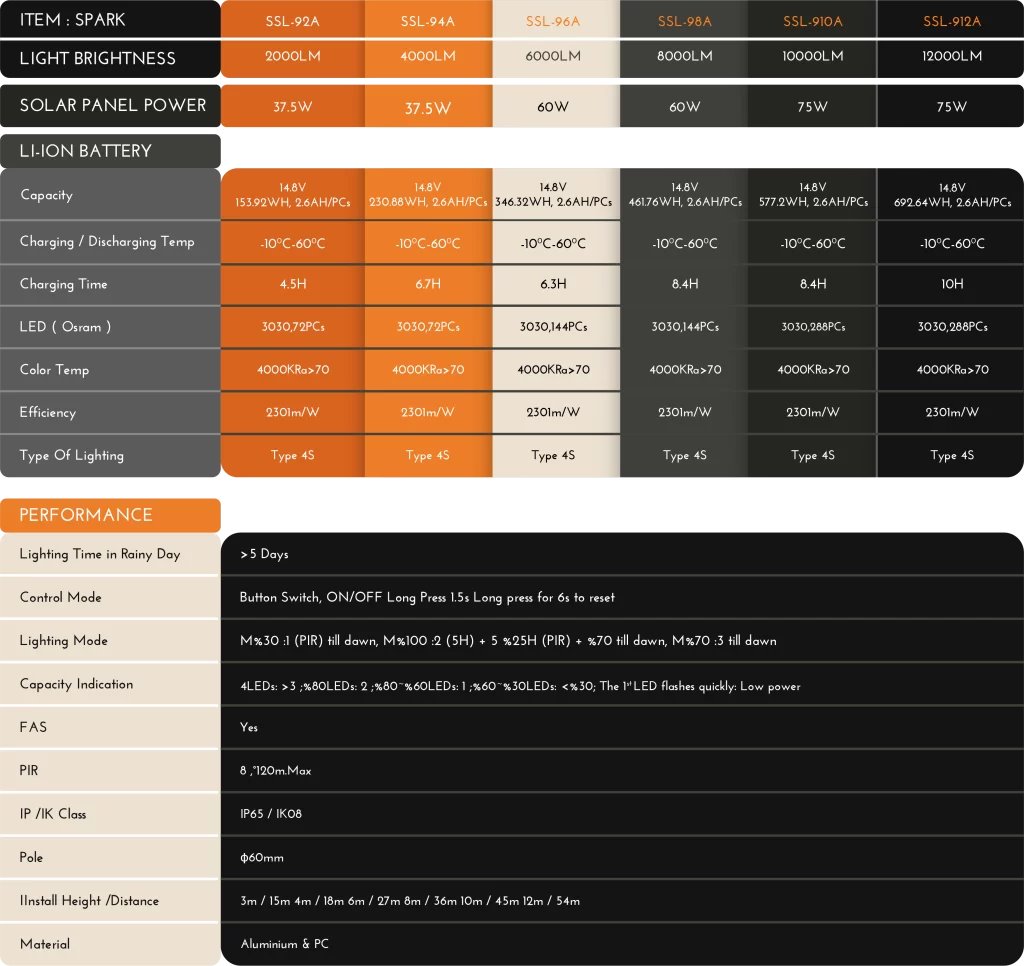Select the SOLAR PANEL POWER row label
The width and height of the screenshot is (1024, 966).
point(112,106)
